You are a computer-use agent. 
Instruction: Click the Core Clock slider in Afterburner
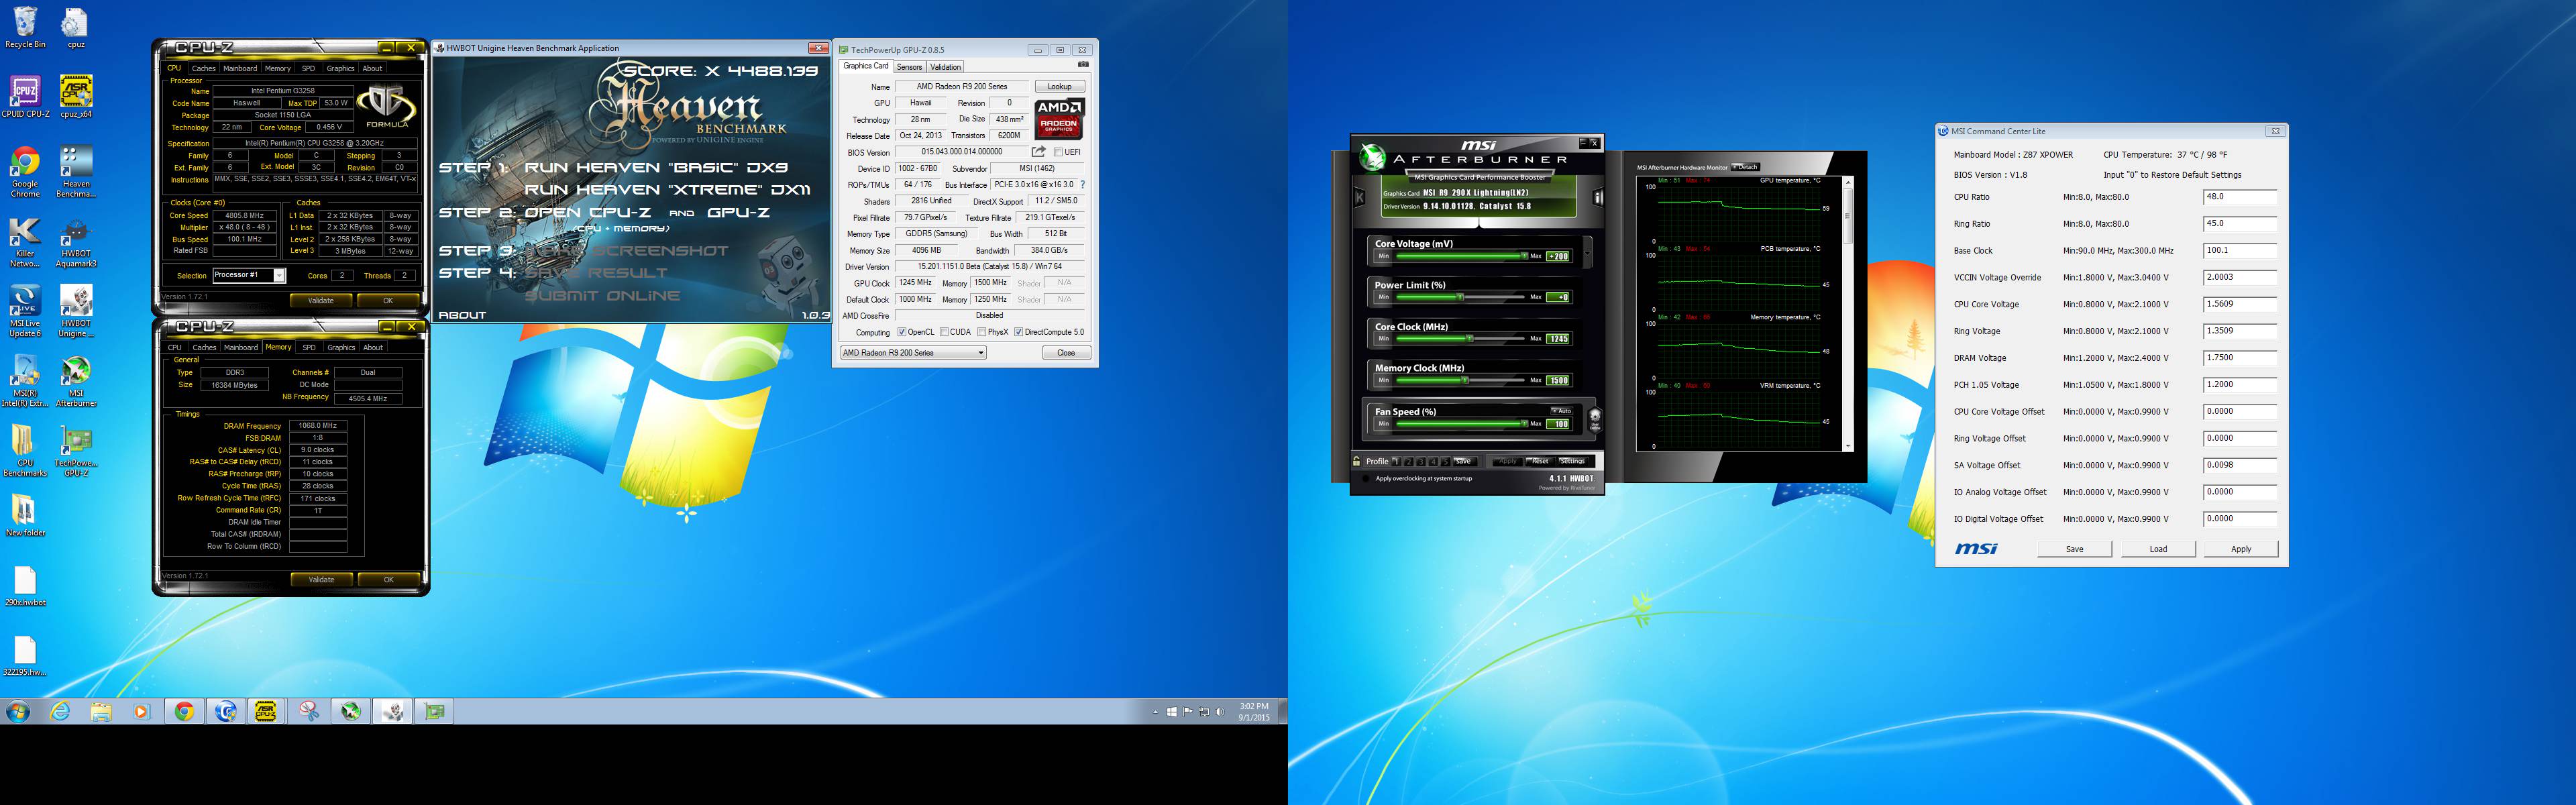point(1460,339)
